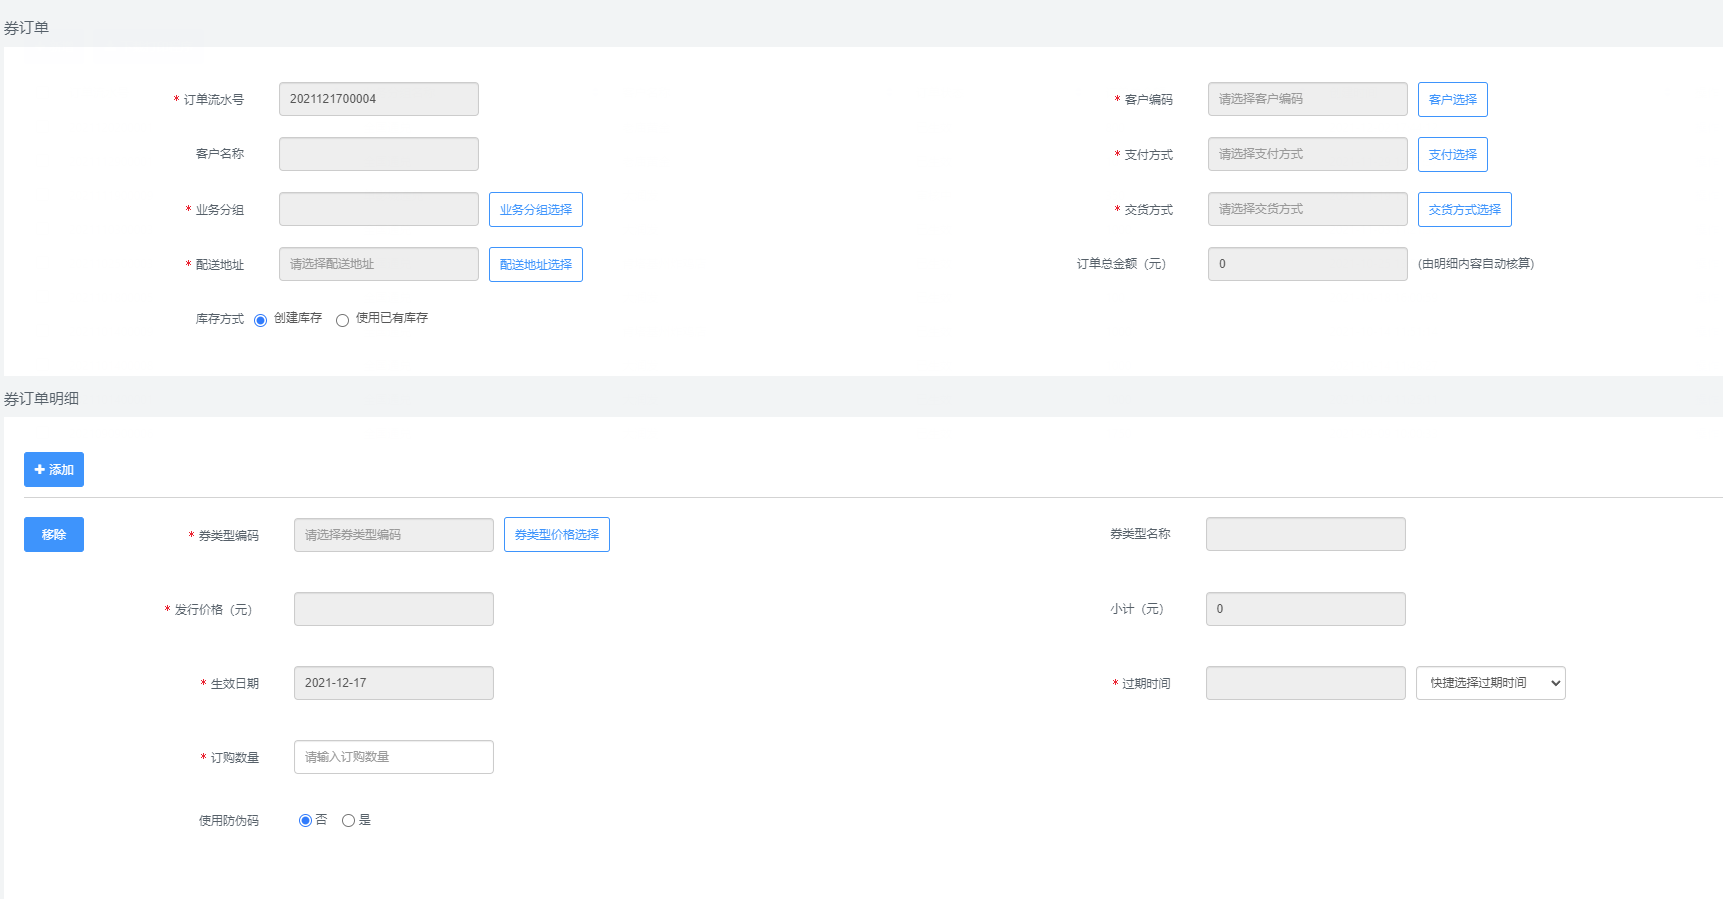Click the 业务分组 field

click(378, 209)
